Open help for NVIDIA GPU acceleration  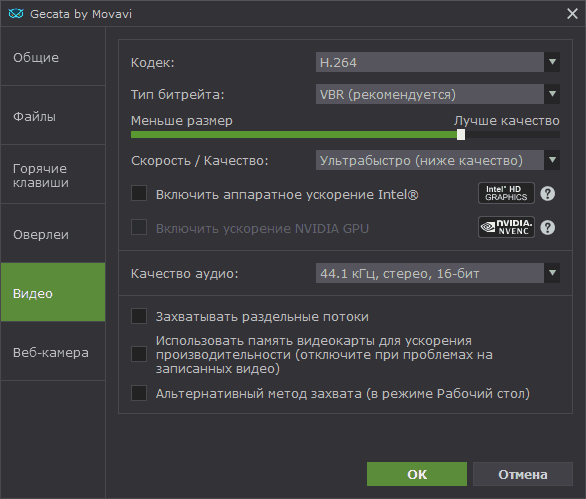[548, 227]
